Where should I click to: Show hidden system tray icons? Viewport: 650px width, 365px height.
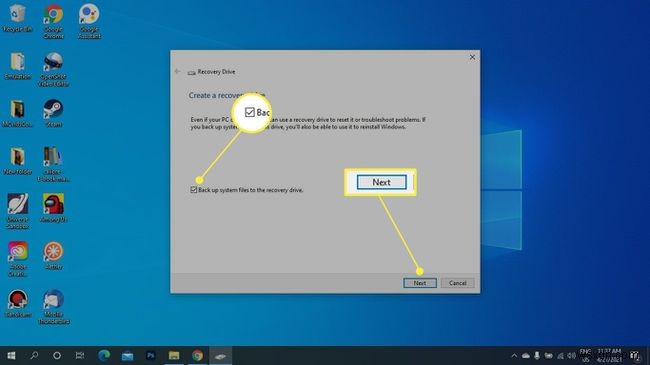(x=514, y=355)
